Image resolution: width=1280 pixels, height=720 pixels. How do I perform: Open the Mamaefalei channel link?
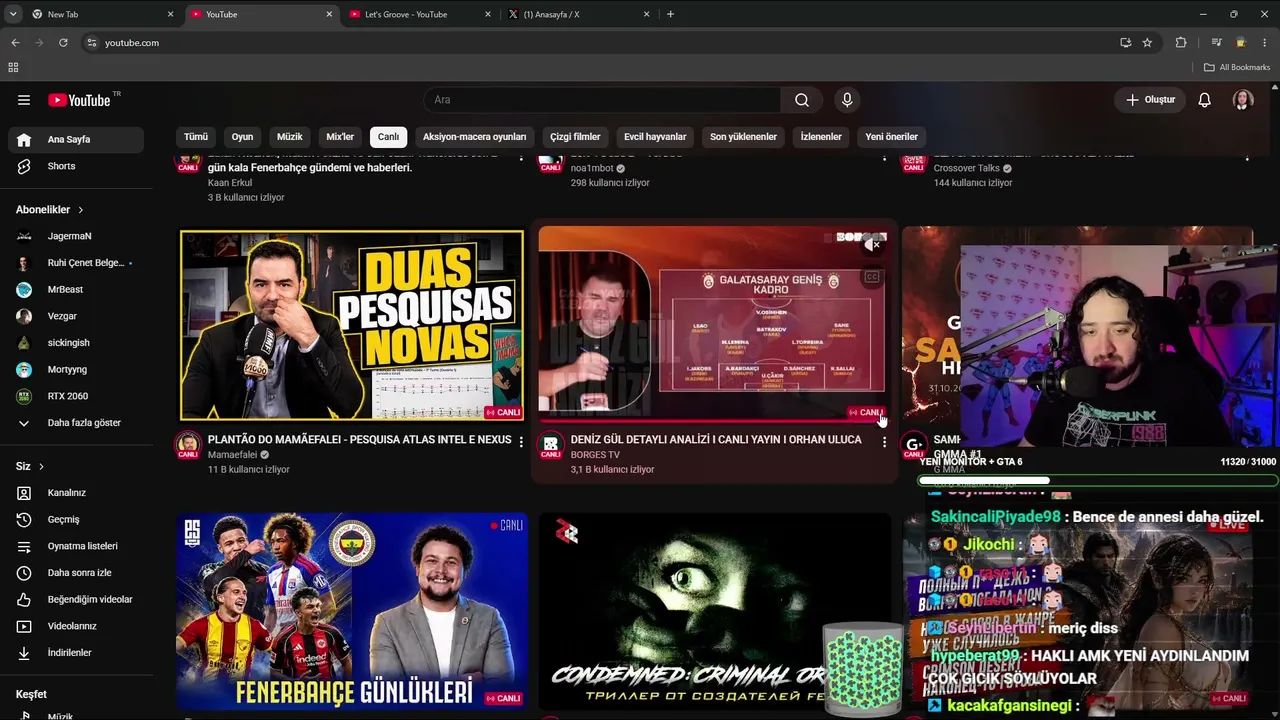(x=232, y=455)
